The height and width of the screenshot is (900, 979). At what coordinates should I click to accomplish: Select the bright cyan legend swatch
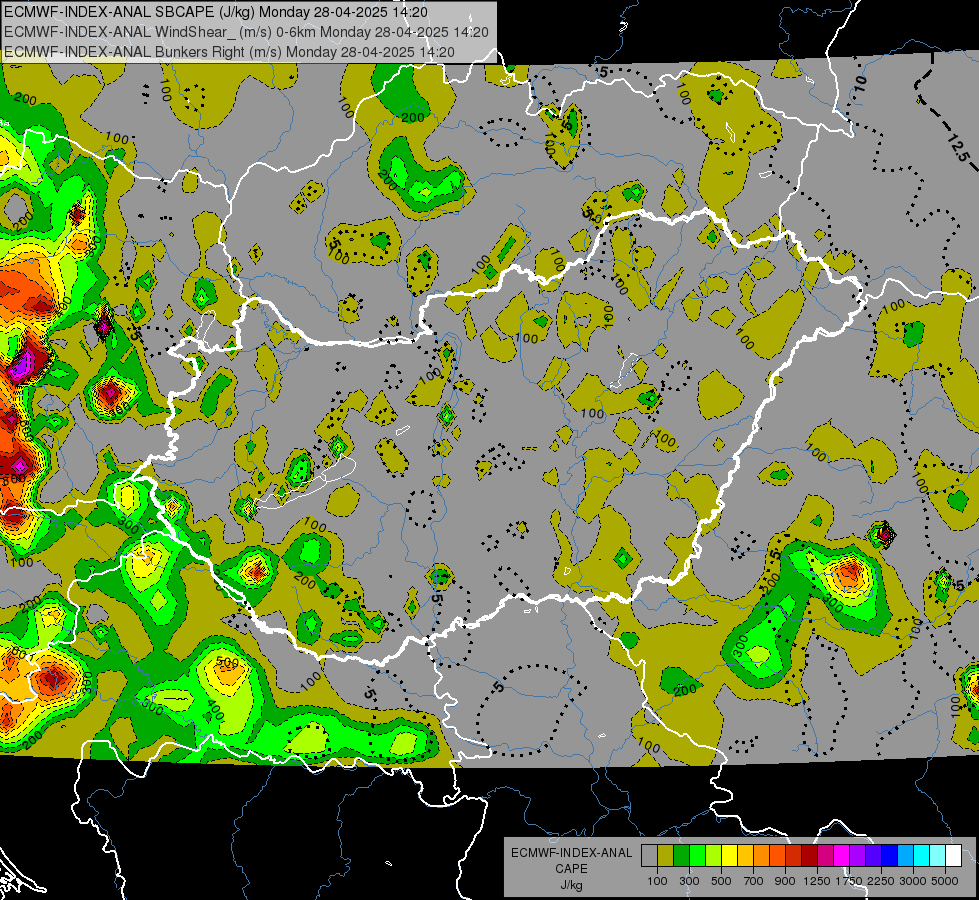point(922,856)
